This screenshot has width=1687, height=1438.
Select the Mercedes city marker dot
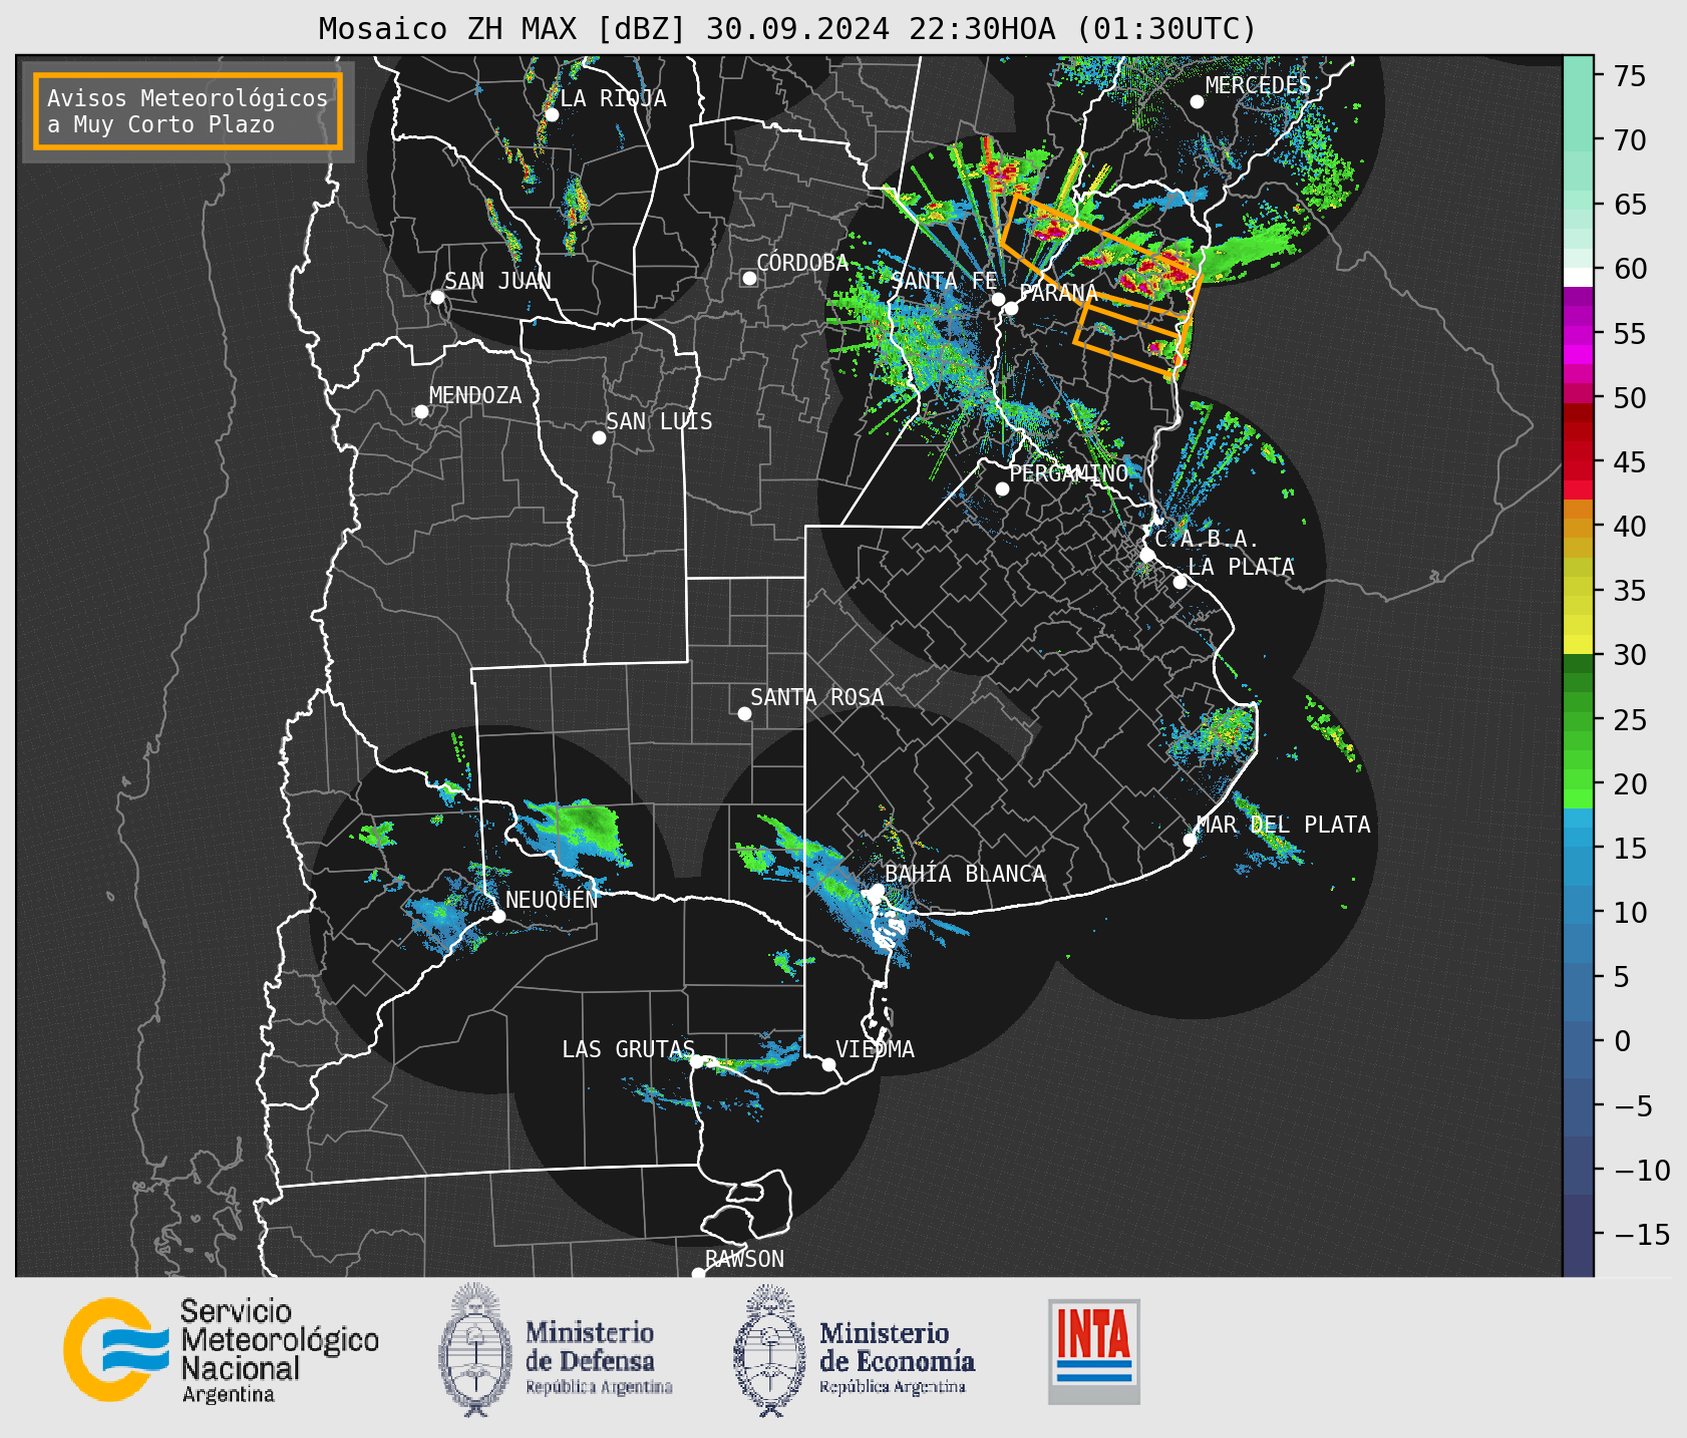1196,102
